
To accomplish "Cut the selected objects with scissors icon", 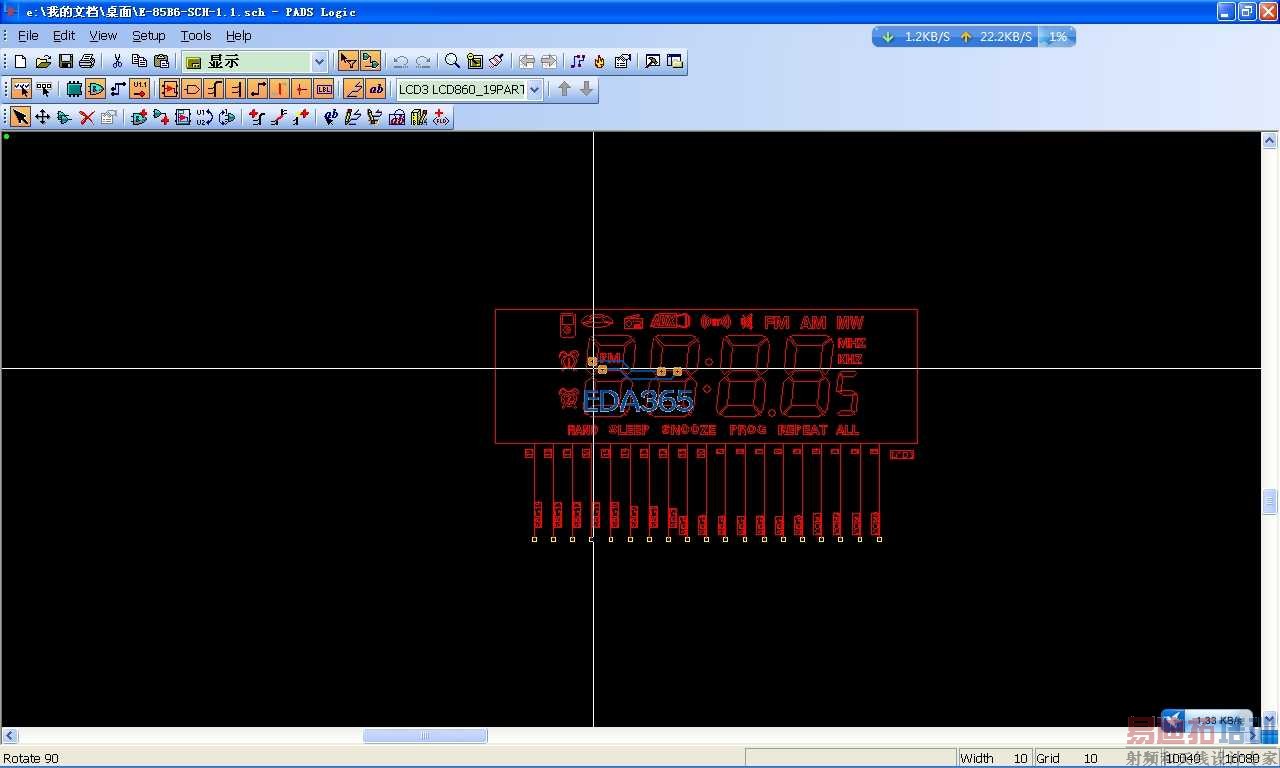I will coord(117,61).
